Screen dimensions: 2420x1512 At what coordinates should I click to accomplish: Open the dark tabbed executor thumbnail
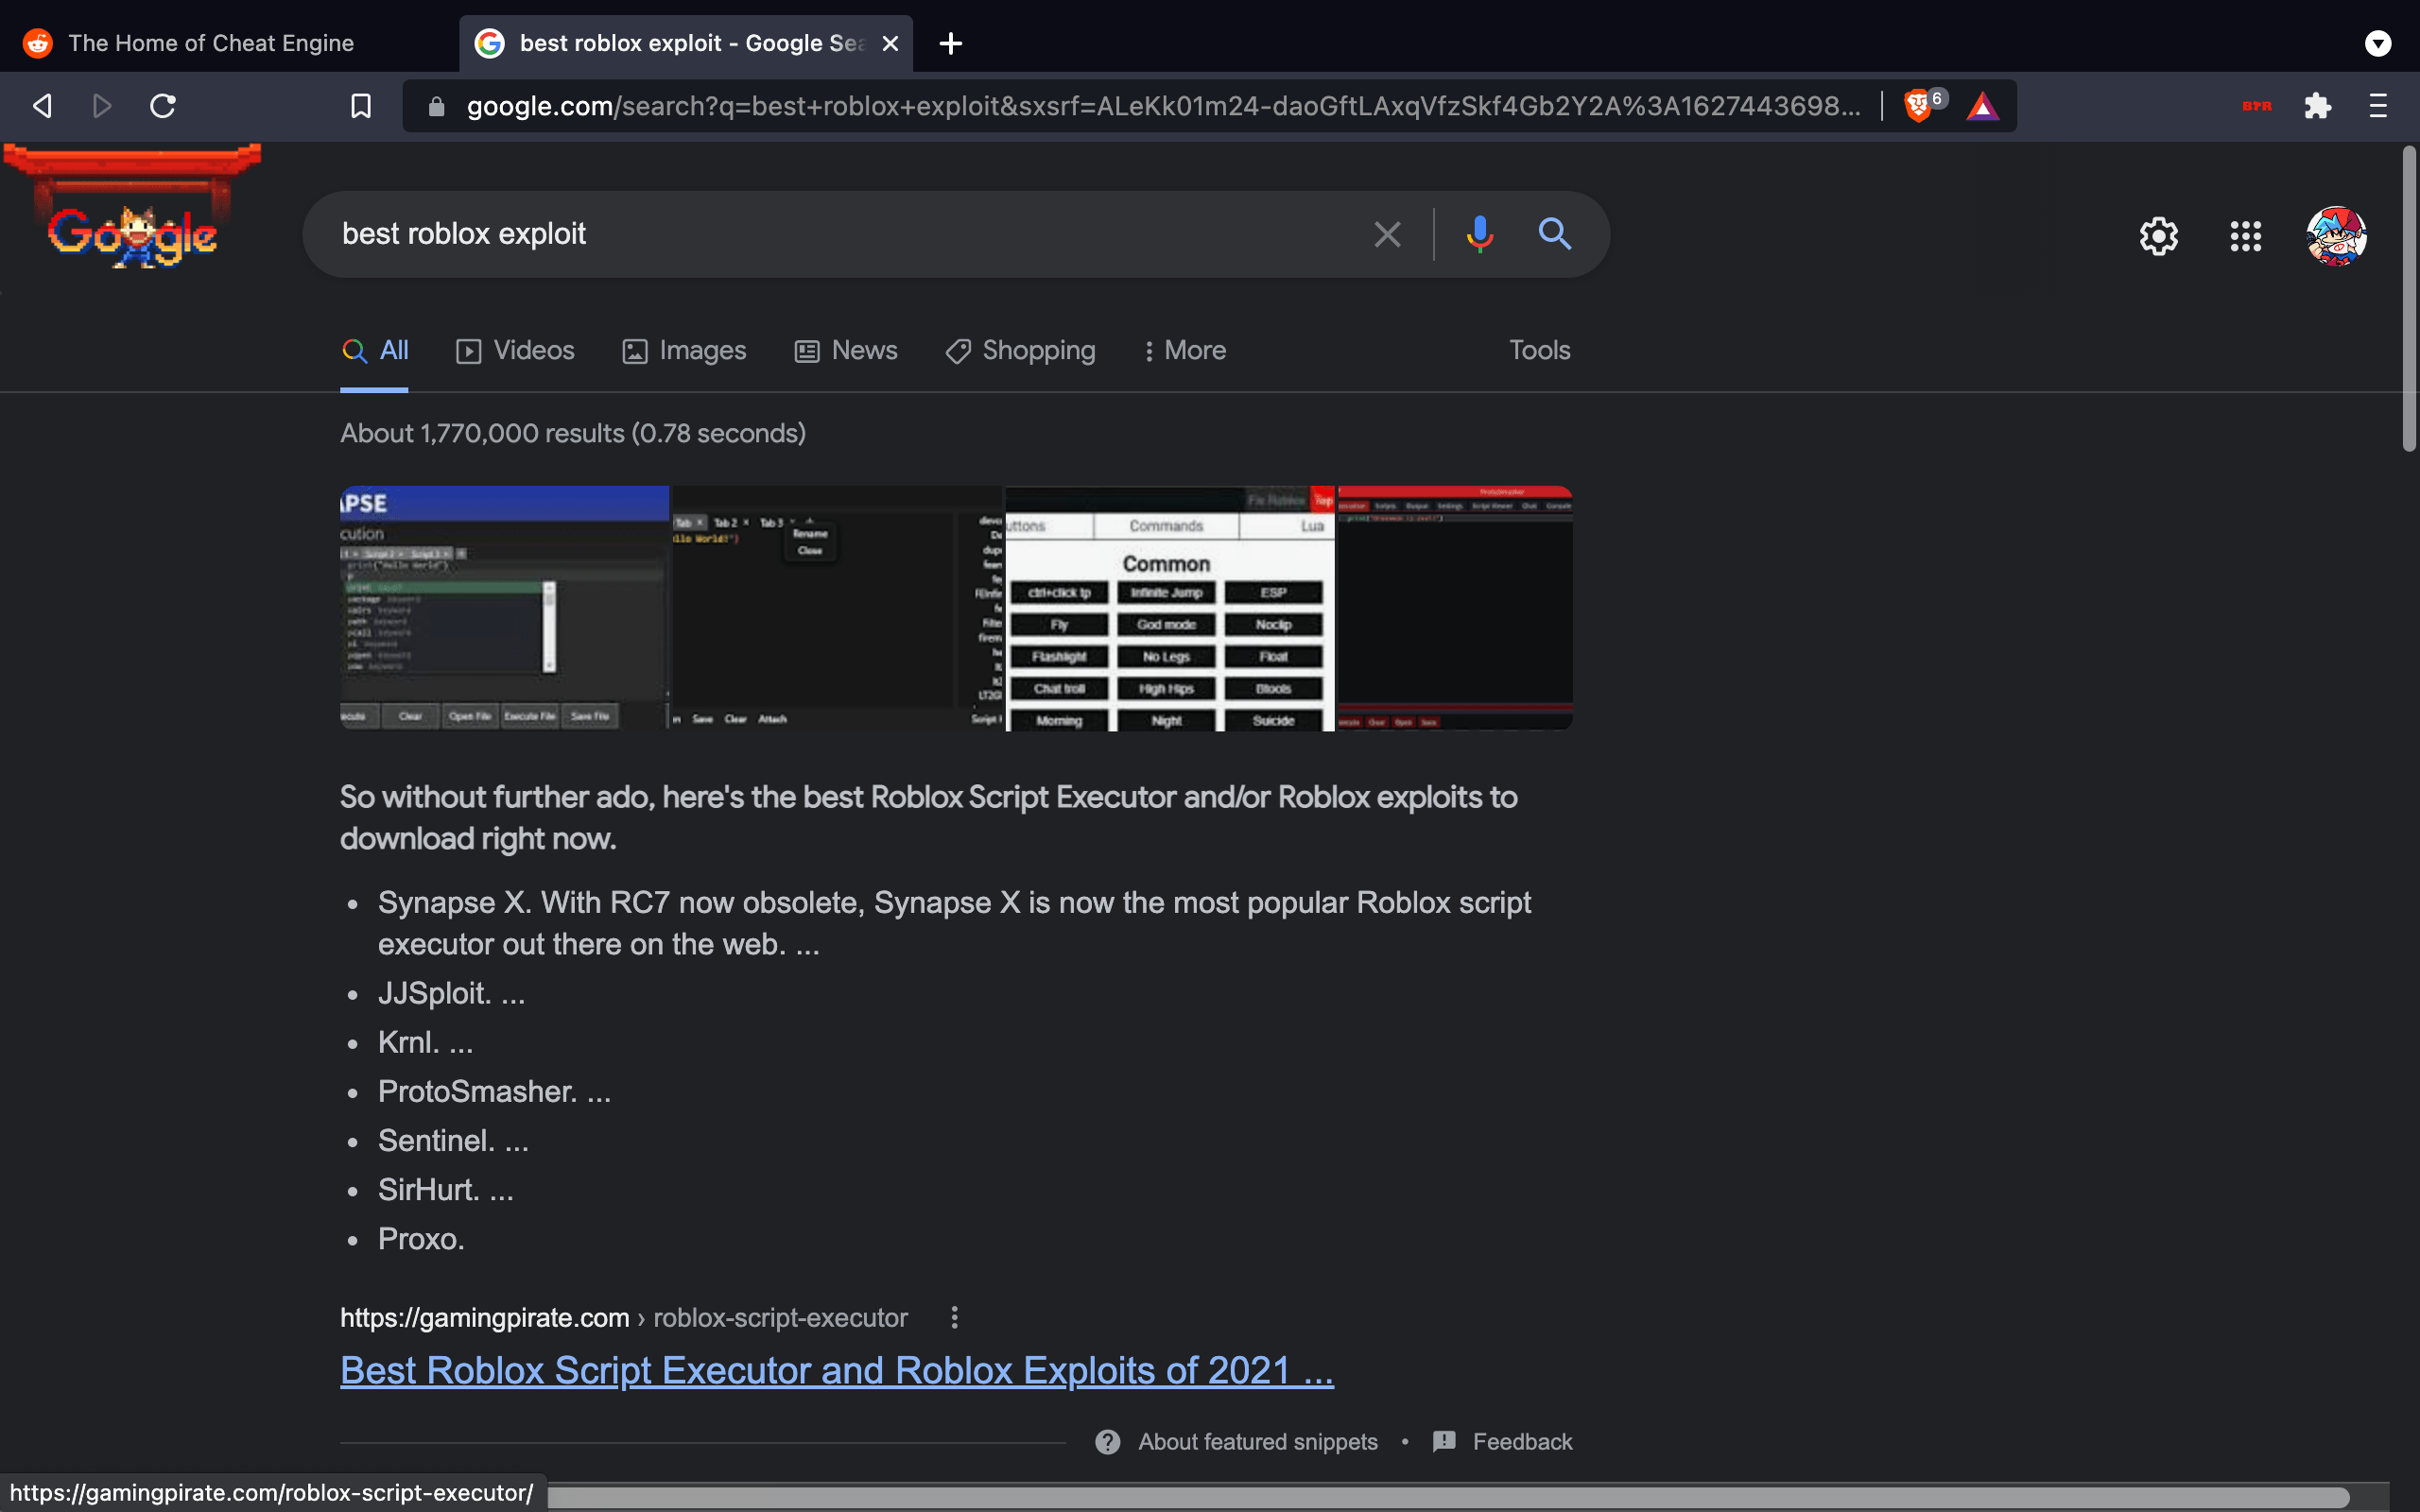click(837, 608)
